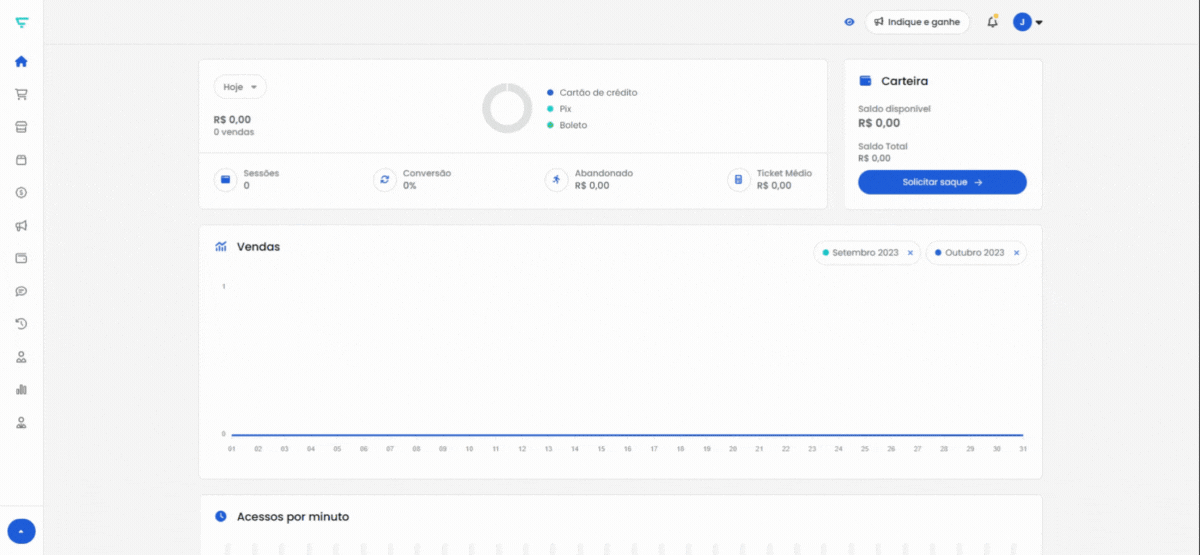Click the Sessões label
This screenshot has height=555, width=1200.
pyautogui.click(x=261, y=173)
